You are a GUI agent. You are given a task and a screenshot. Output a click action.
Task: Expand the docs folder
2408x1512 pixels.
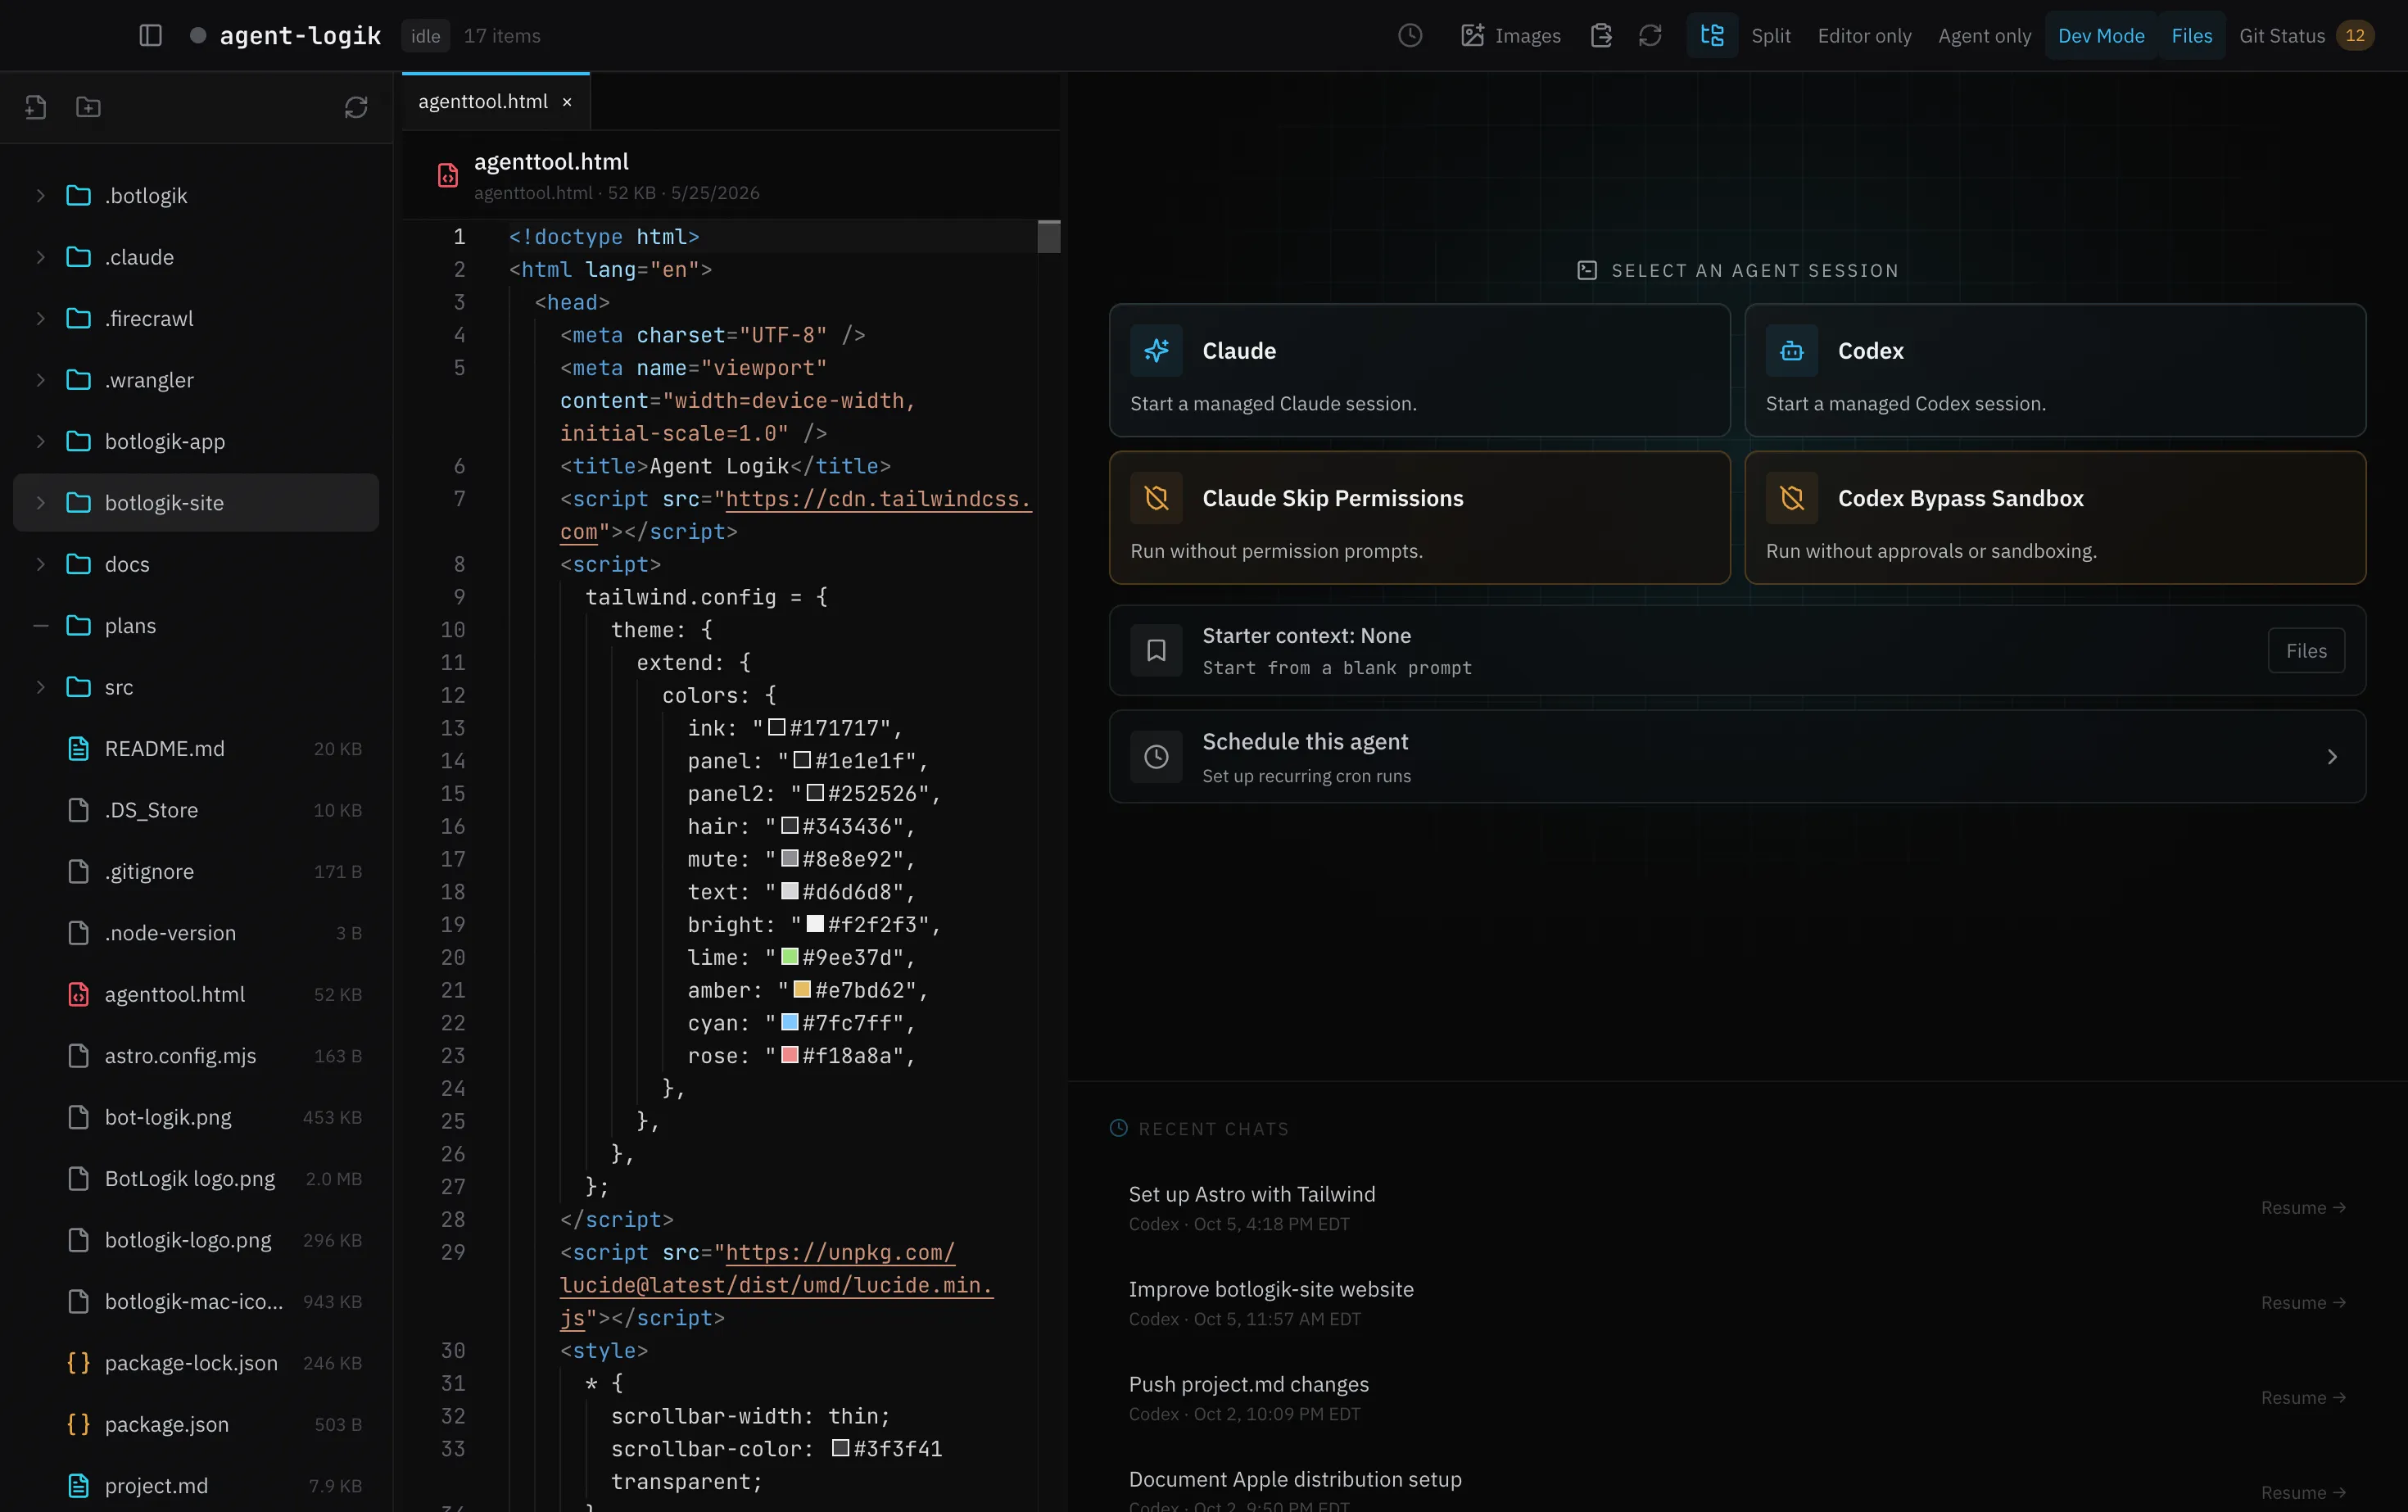point(40,564)
